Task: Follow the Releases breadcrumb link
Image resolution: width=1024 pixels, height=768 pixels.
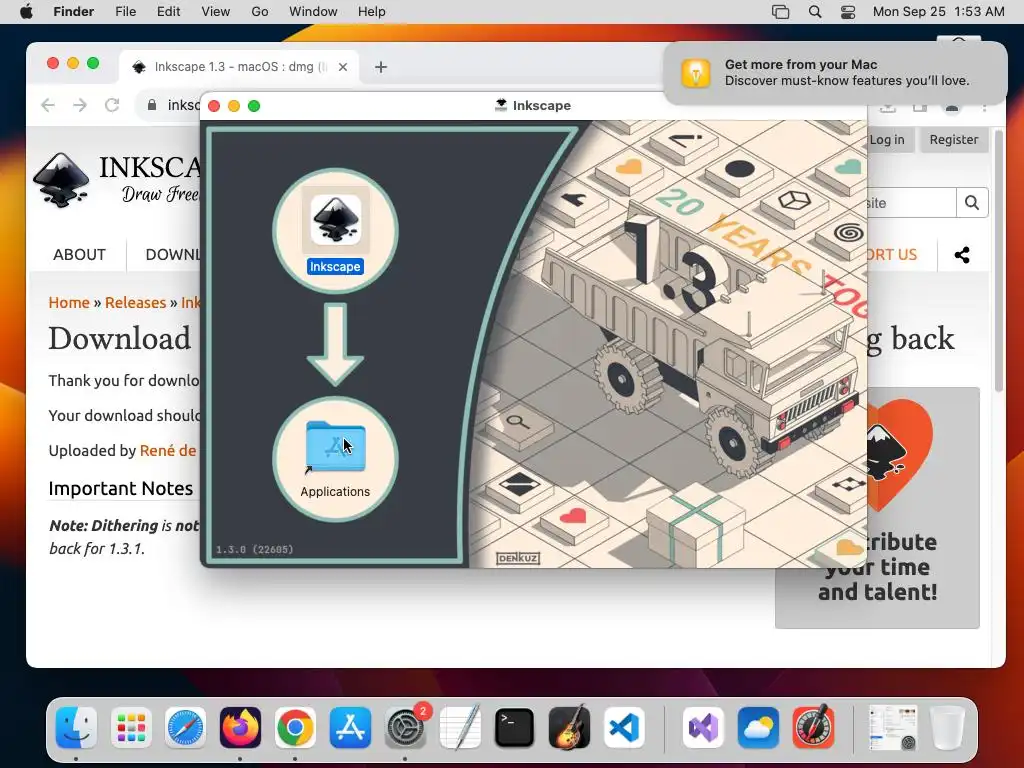Action: (x=135, y=302)
